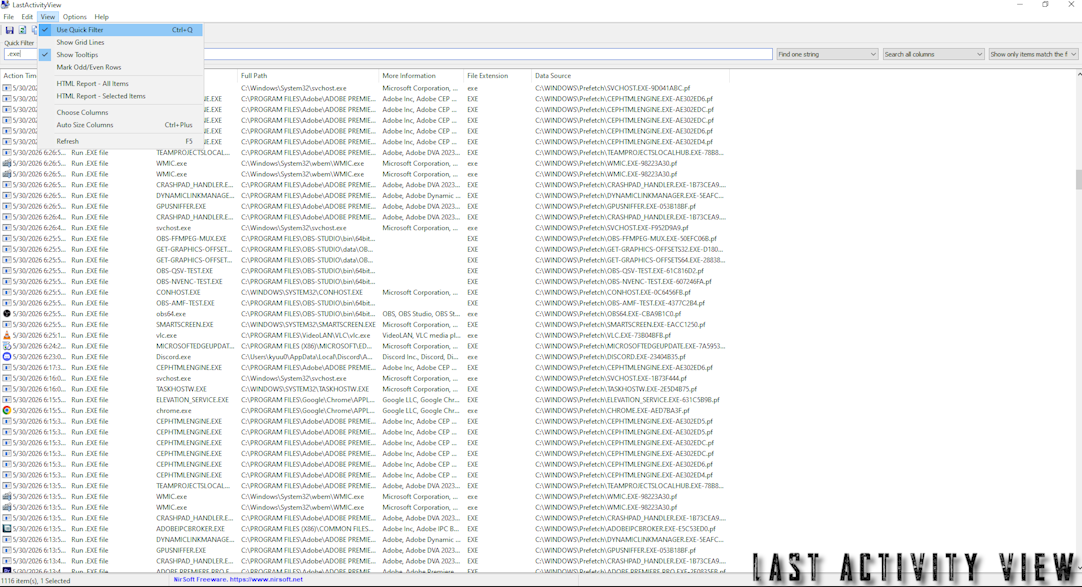The image size is (1082, 587).
Task: Click the icon on the OBS-FFMPEG-MUX.EXE row
Action: (x=7, y=239)
